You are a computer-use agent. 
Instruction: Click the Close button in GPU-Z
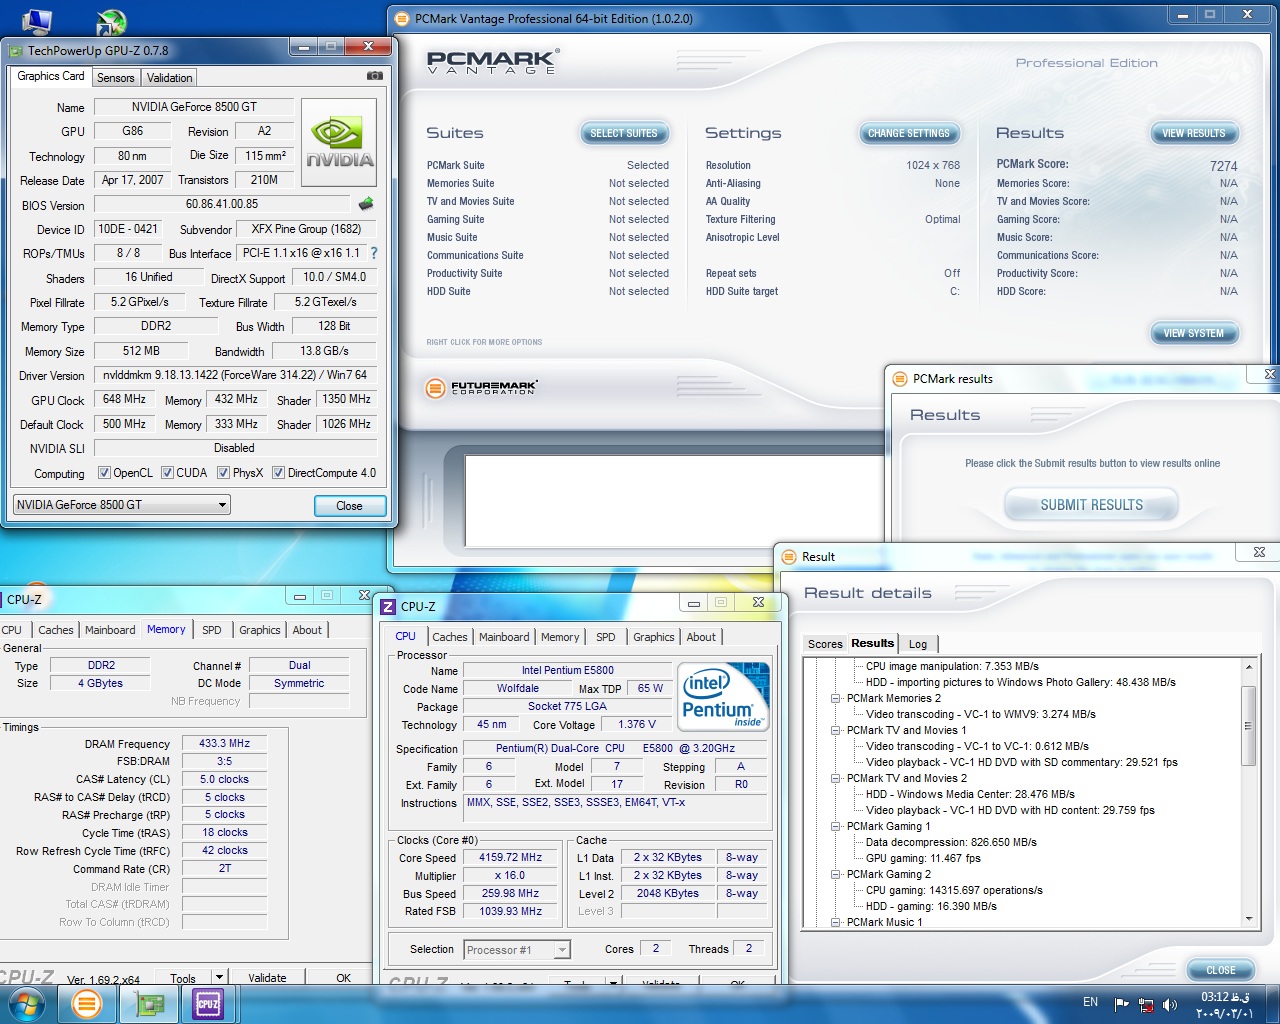pyautogui.click(x=349, y=506)
